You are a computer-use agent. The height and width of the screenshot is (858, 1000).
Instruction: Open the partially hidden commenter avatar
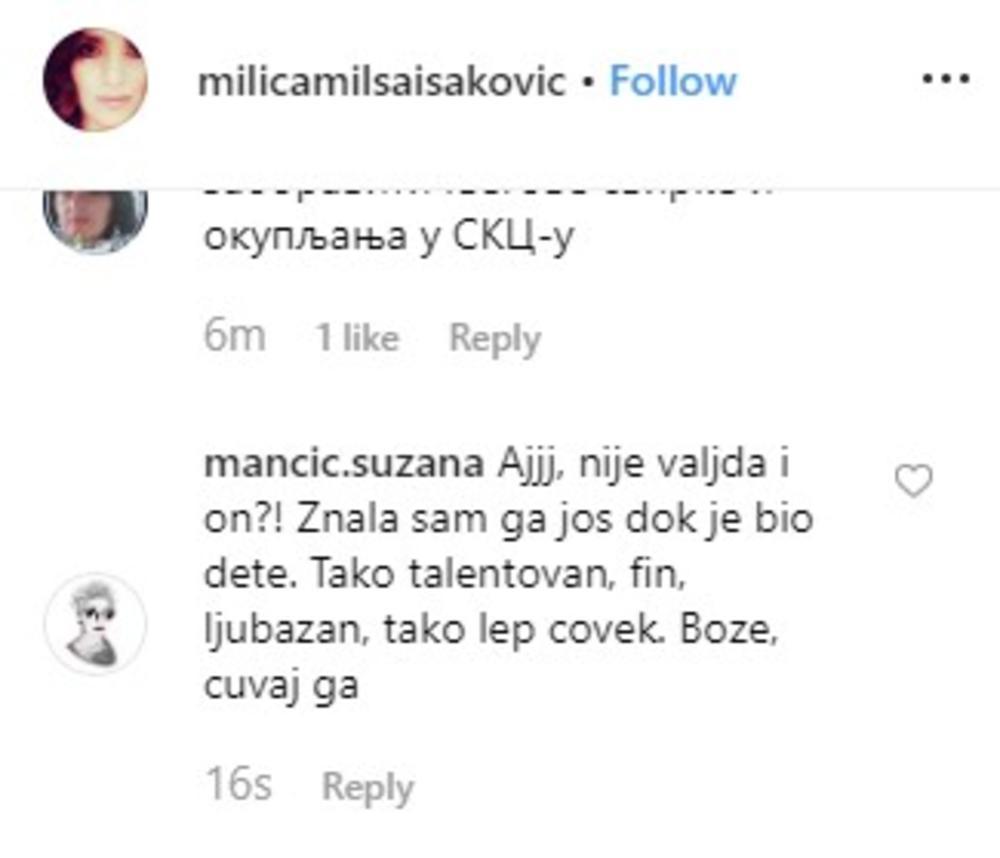tap(96, 221)
